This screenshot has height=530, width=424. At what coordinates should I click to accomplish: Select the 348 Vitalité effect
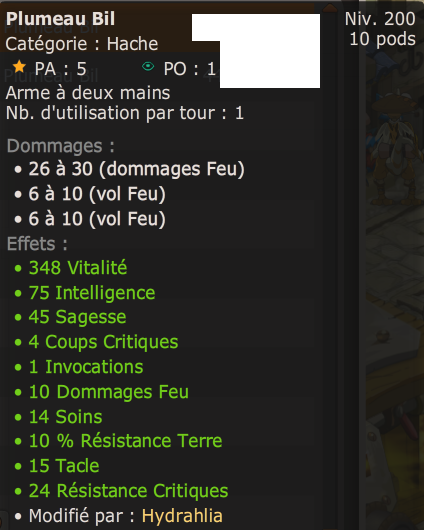click(78, 268)
